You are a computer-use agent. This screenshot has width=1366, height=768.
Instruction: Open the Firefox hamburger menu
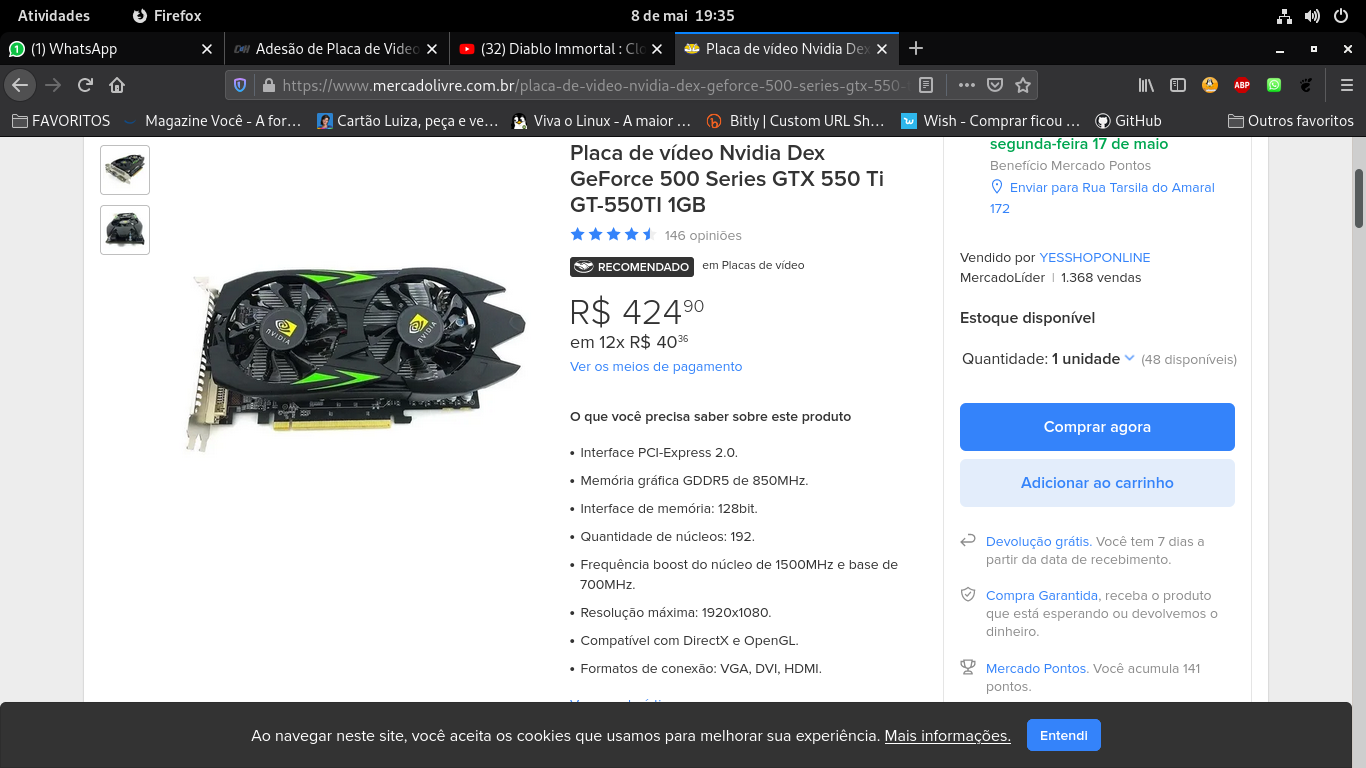1346,85
